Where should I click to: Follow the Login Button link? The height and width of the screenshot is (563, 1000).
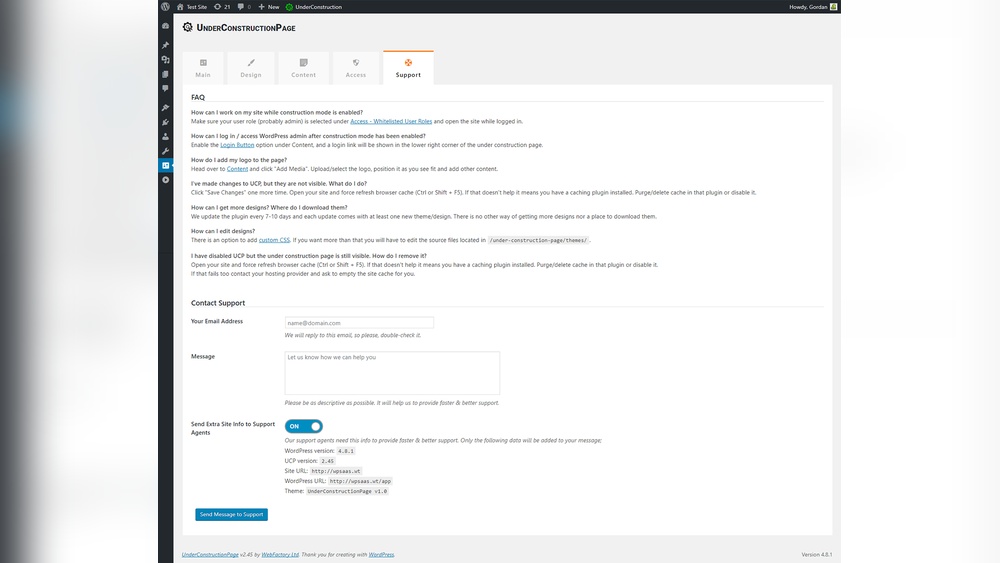237,145
